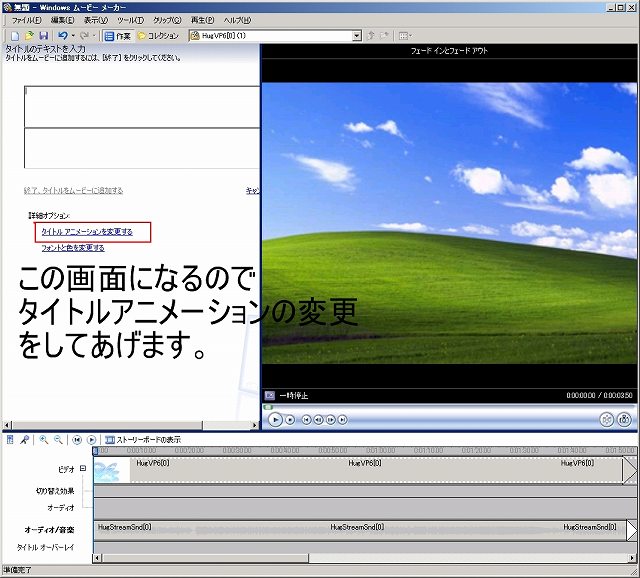
Task: Click the monitor icon beside 一時停止
Action: 270,396
